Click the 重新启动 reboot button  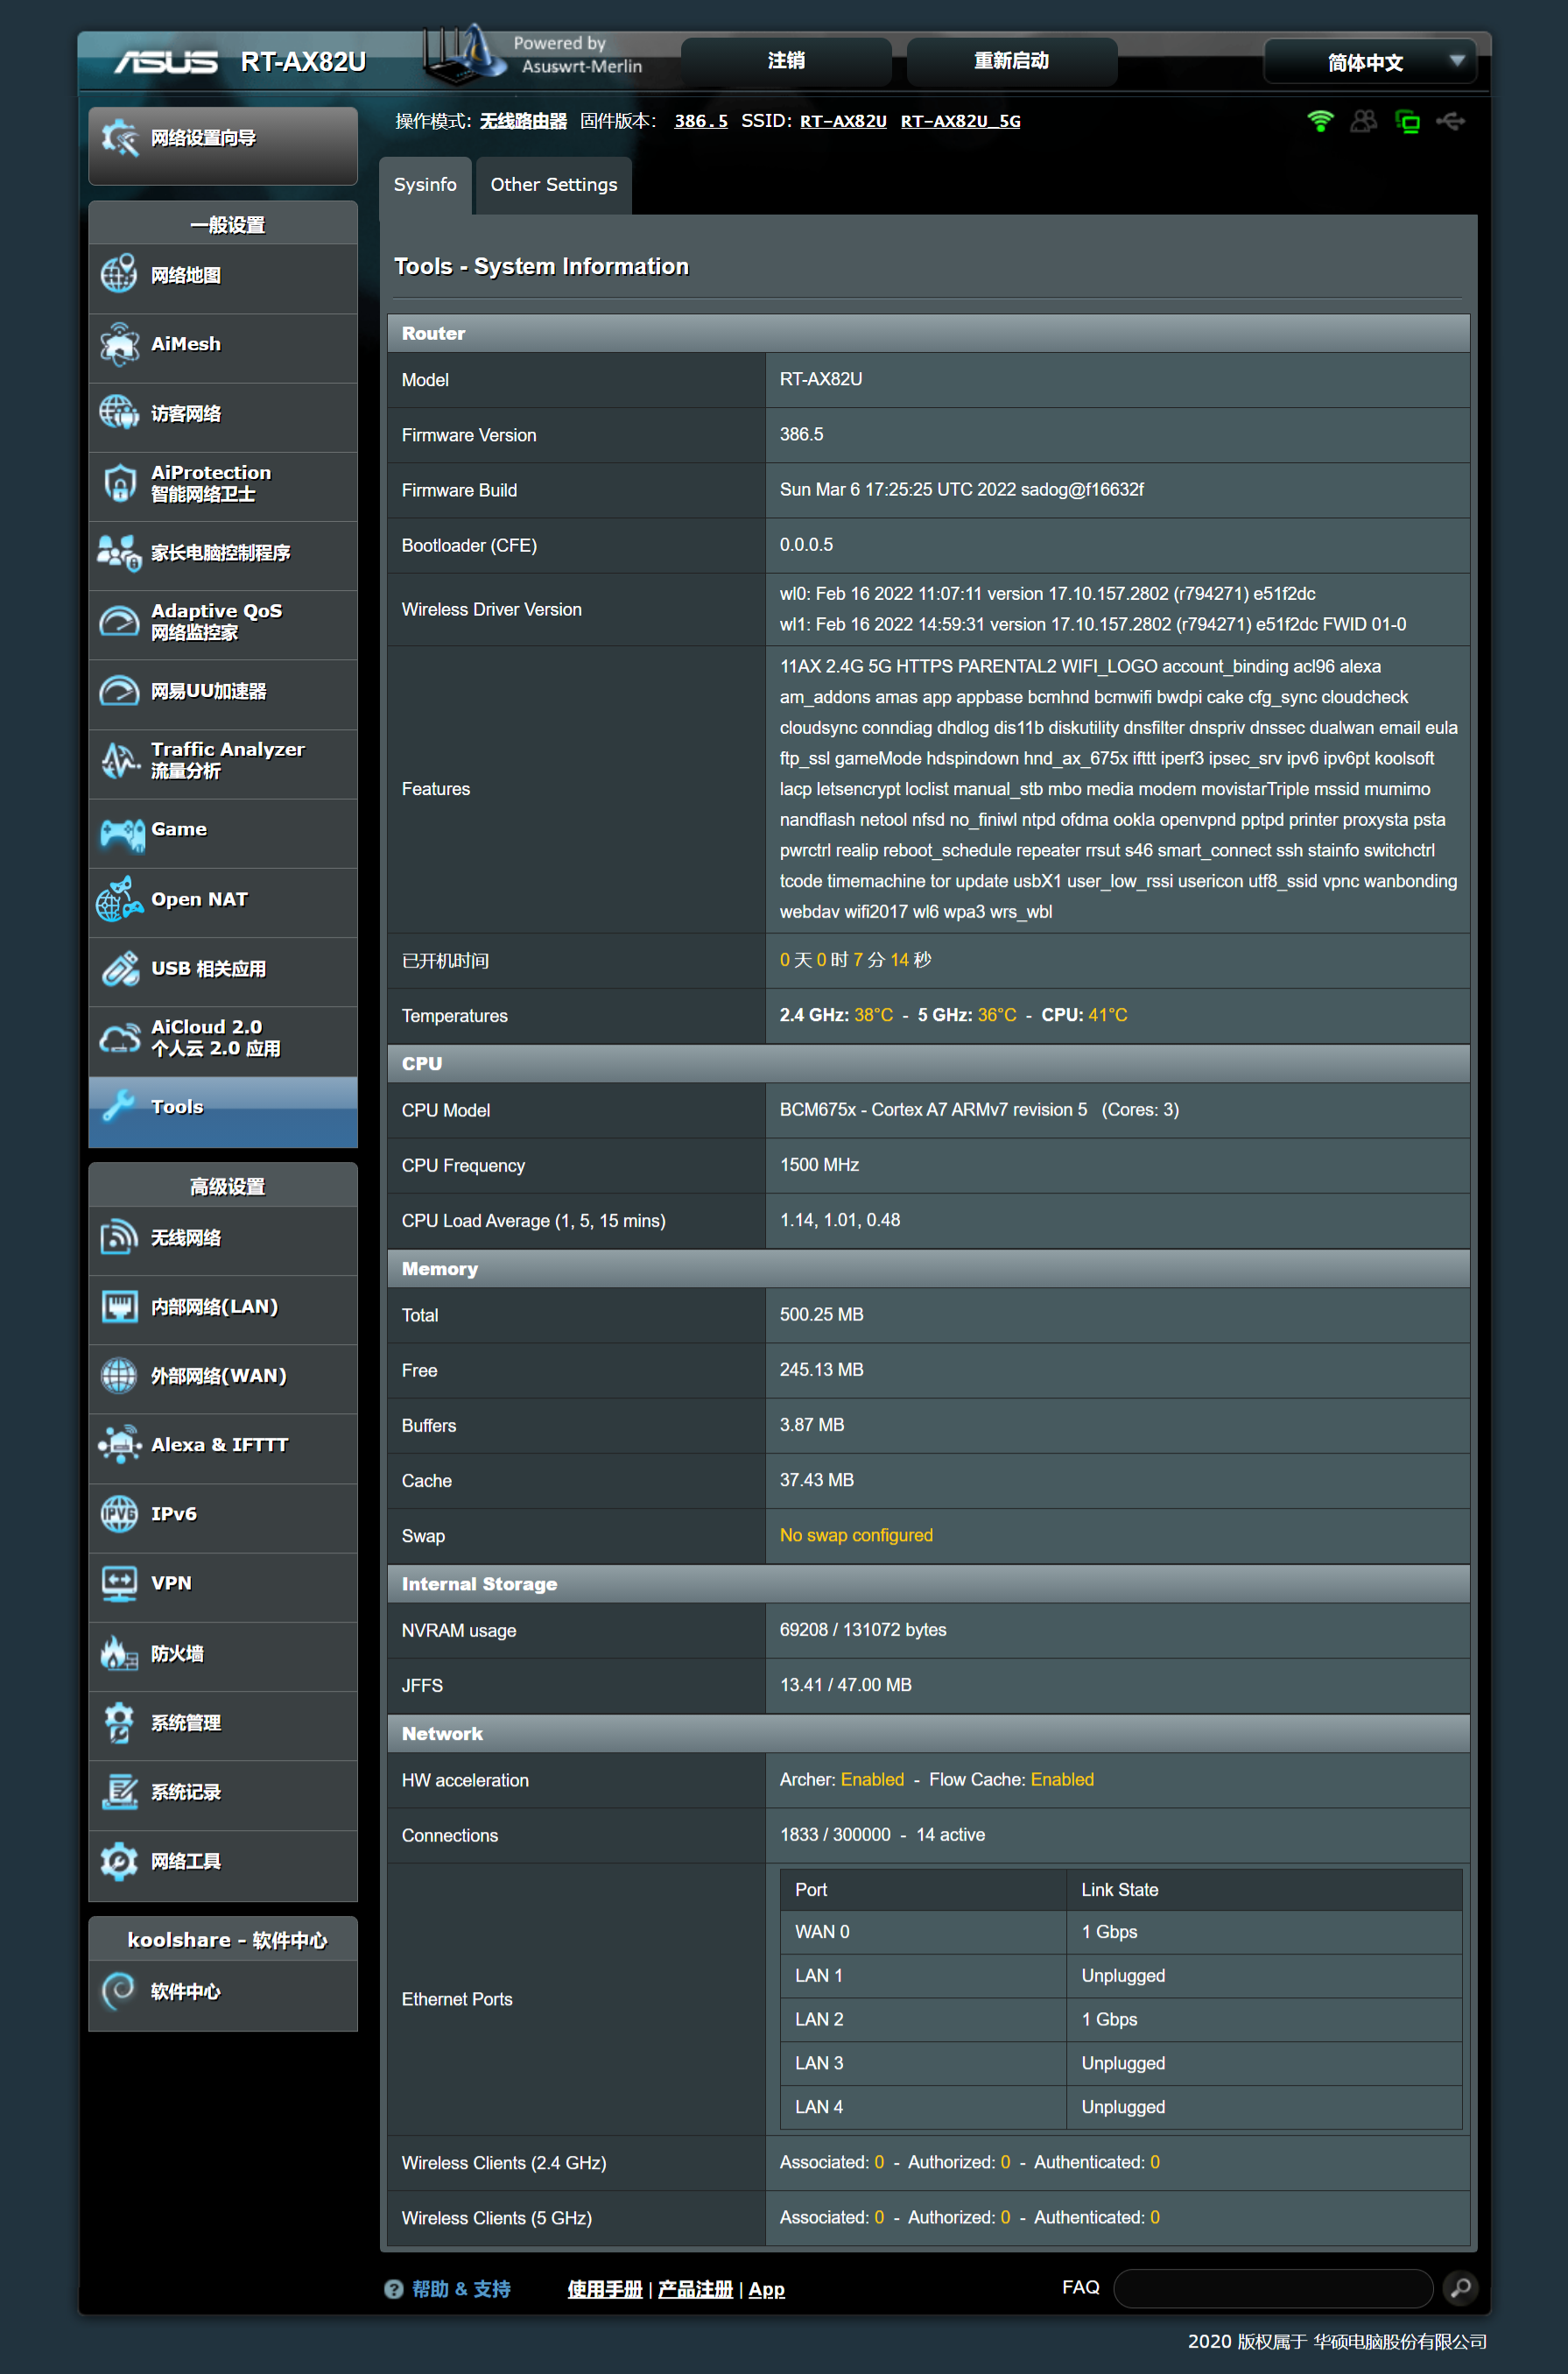(1010, 62)
